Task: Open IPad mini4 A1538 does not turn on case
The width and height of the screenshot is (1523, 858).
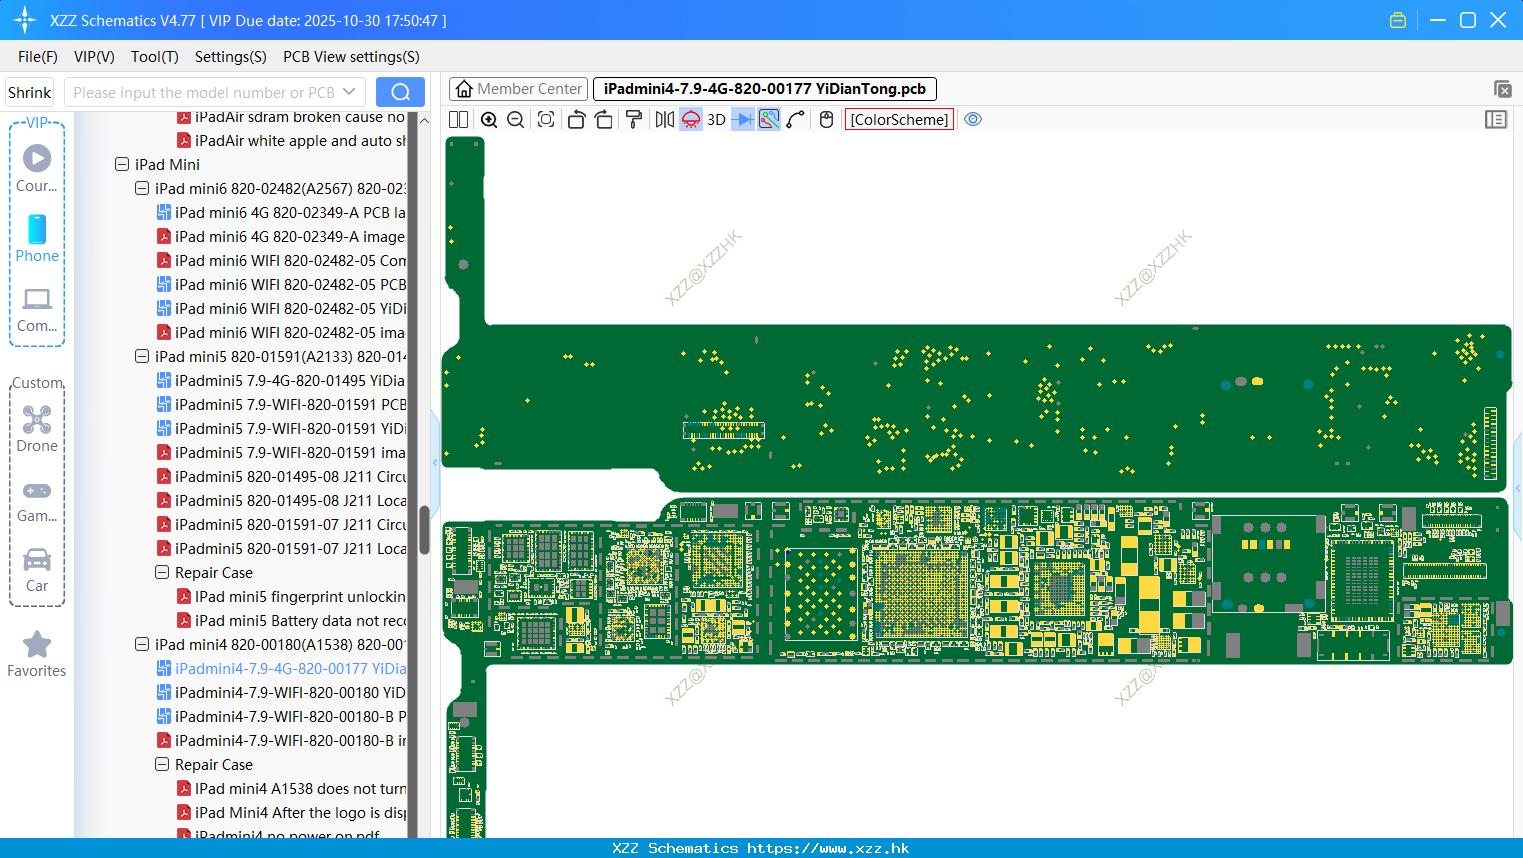Action: [291, 788]
